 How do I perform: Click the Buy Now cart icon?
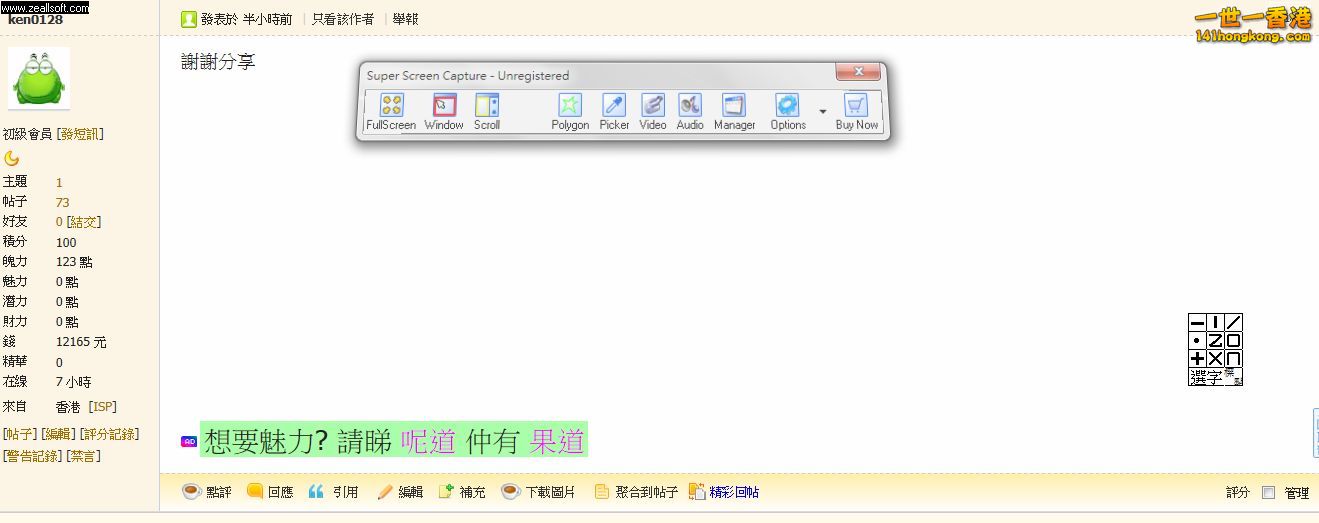856,111
